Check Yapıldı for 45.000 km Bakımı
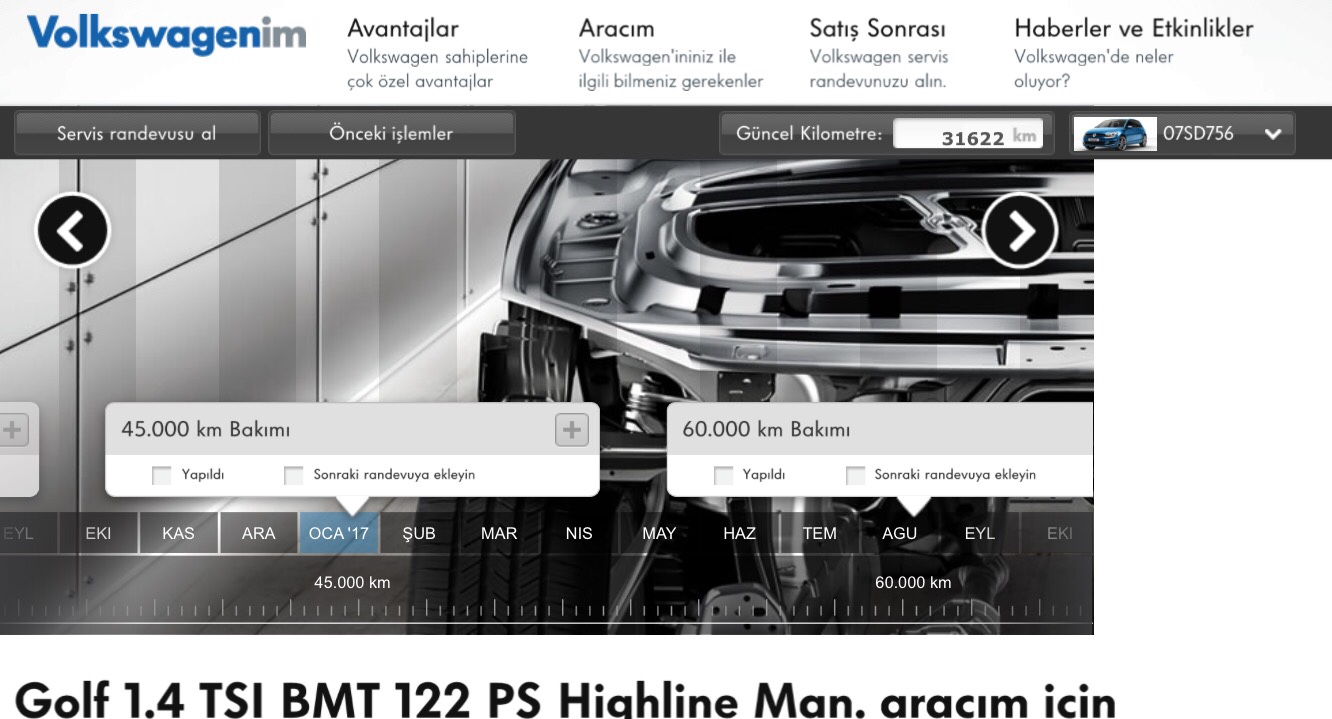The image size is (1332, 719). pyautogui.click(x=162, y=475)
